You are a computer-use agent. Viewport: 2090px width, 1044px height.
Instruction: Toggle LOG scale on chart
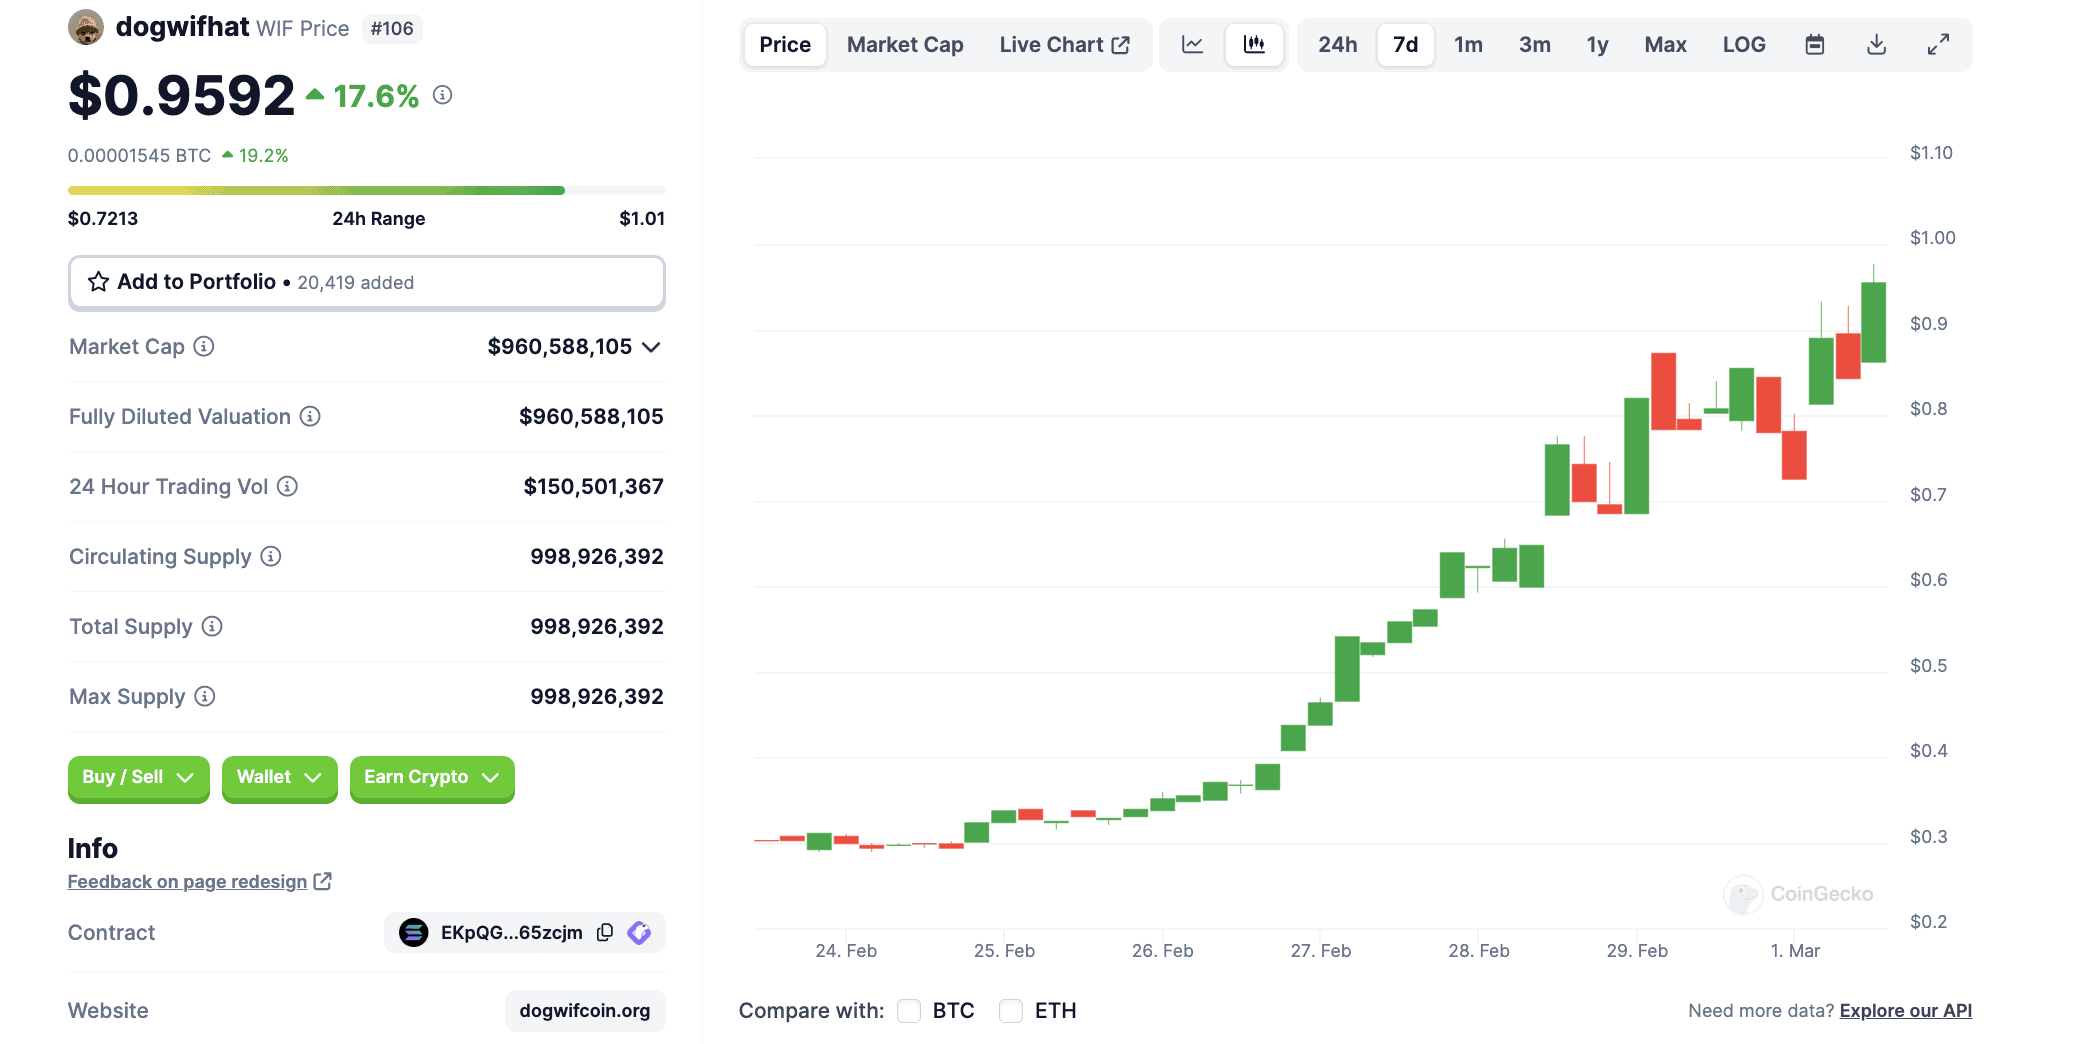point(1744,45)
